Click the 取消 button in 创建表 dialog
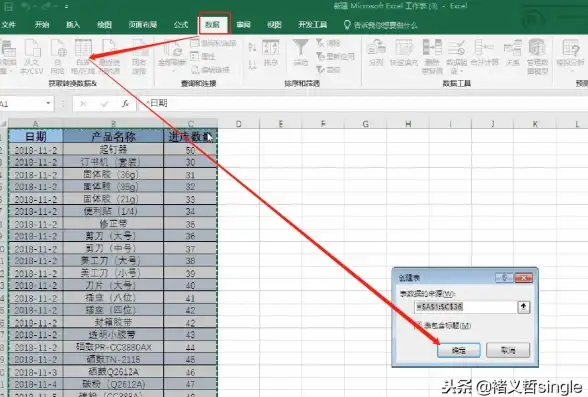This screenshot has width=588, height=397. pyautogui.click(x=508, y=351)
